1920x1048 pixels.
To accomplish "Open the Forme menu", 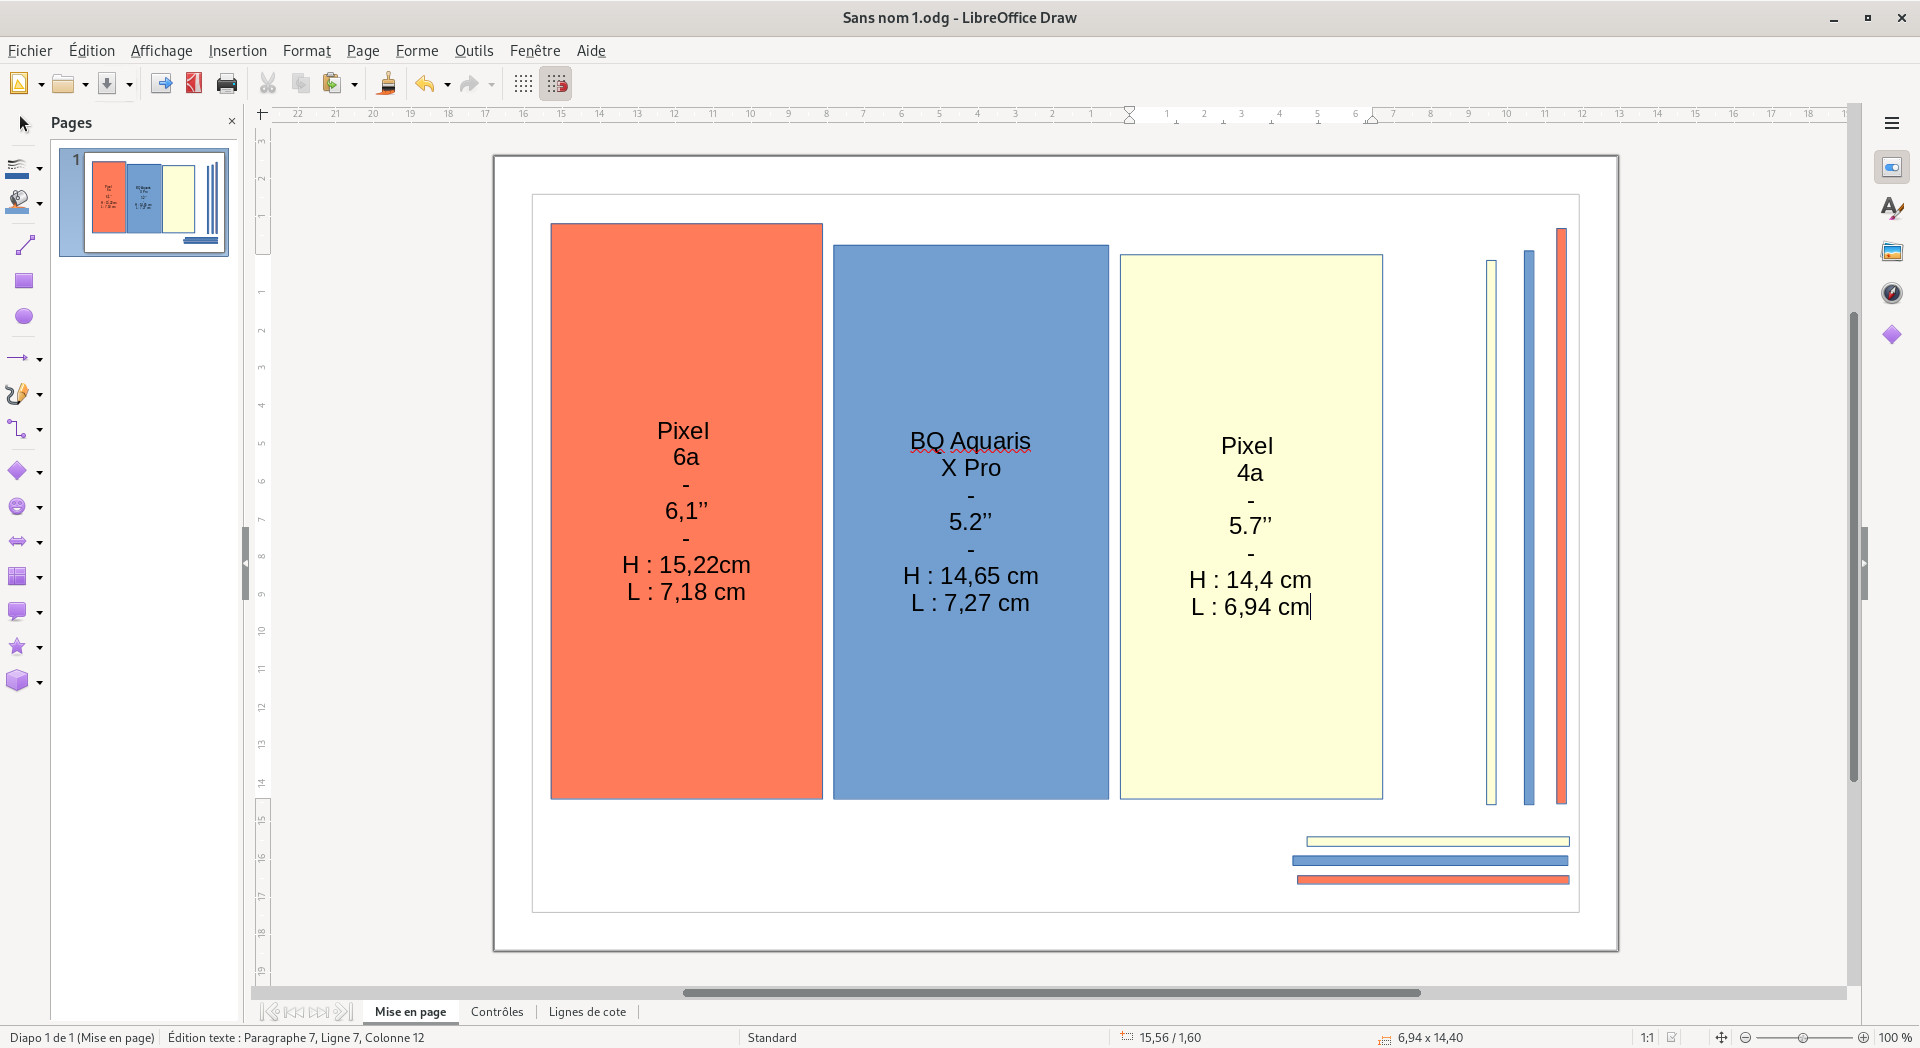I will [x=417, y=51].
